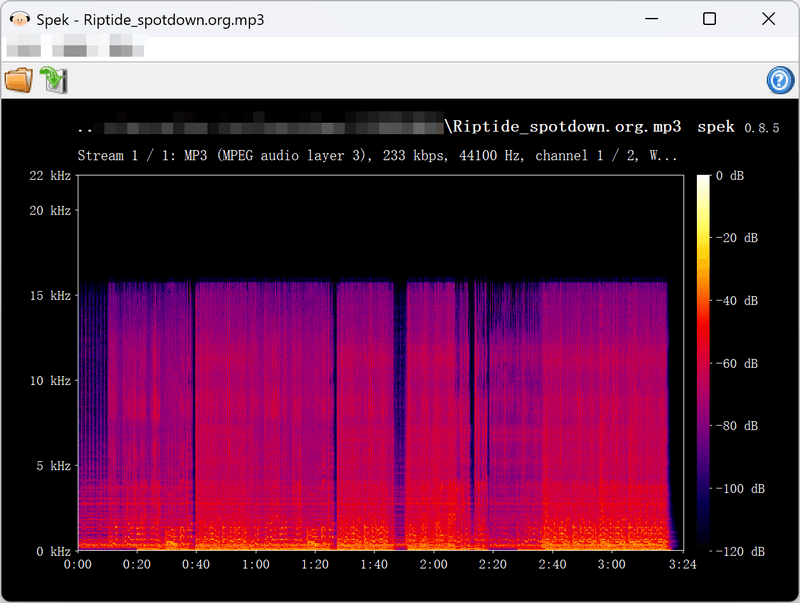Click the window title 'Spek - Riptide_spotdown.org.mp3'
The image size is (800, 603).
pos(150,20)
